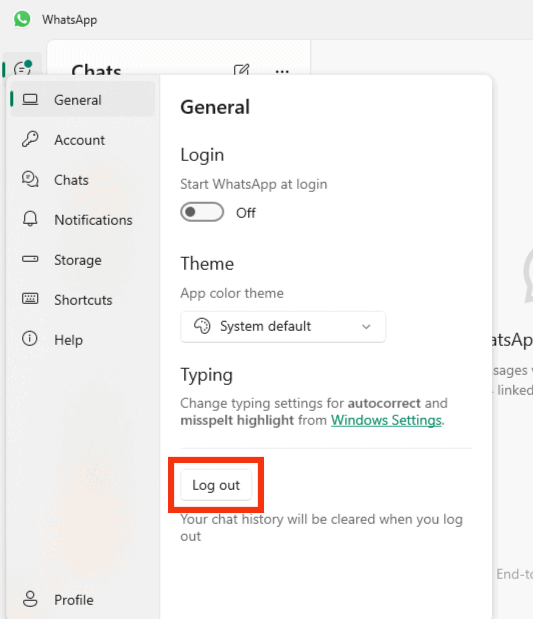The height and width of the screenshot is (619, 533).
Task: Select the General settings tab
Action: pos(83,100)
